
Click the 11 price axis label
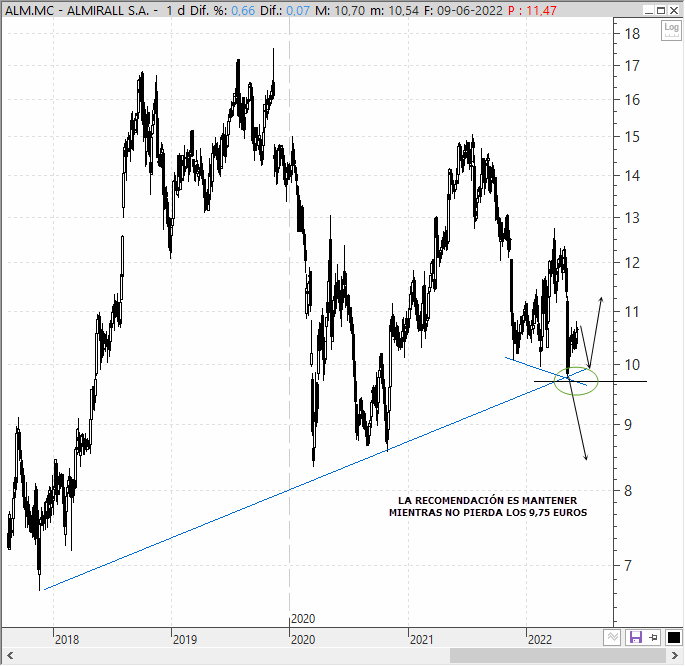coord(632,312)
